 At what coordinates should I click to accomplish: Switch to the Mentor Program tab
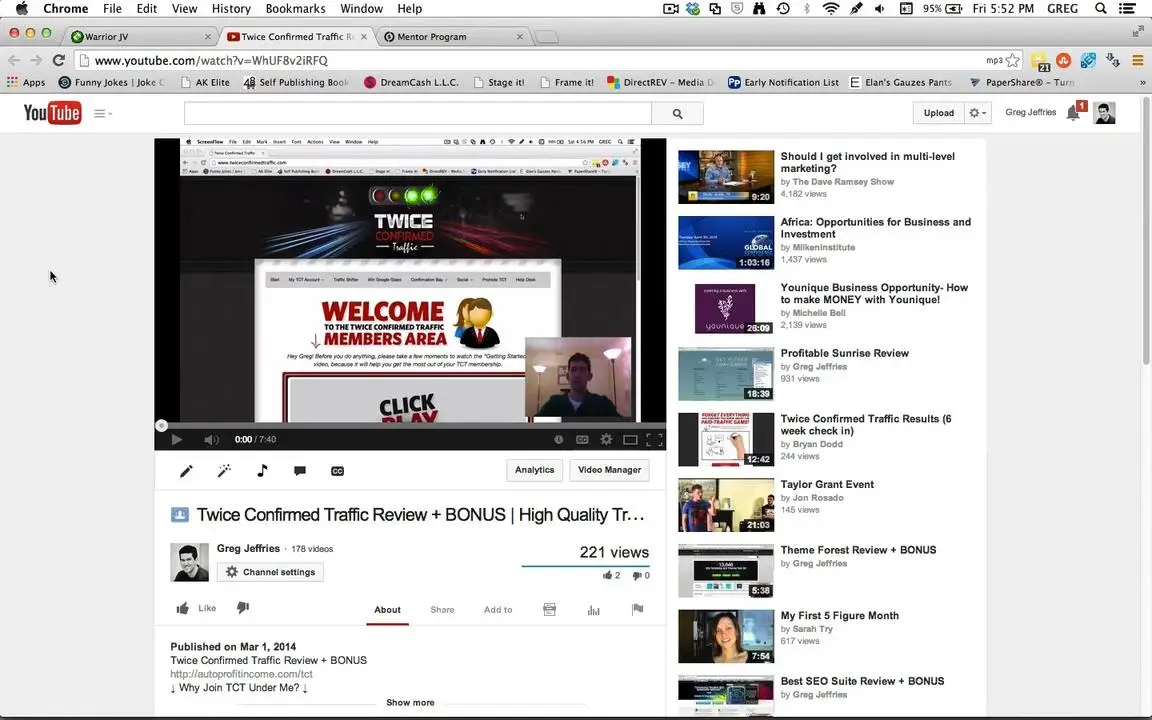click(453, 36)
